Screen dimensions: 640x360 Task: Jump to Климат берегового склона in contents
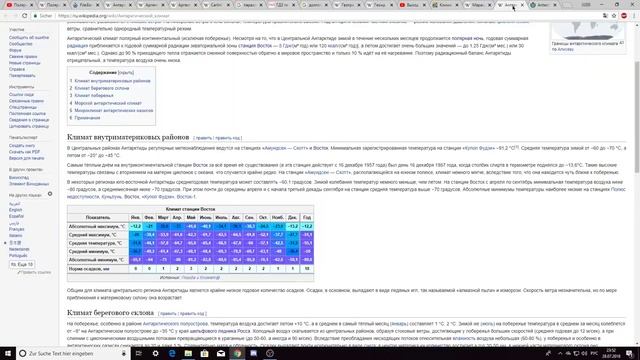pos(102,88)
